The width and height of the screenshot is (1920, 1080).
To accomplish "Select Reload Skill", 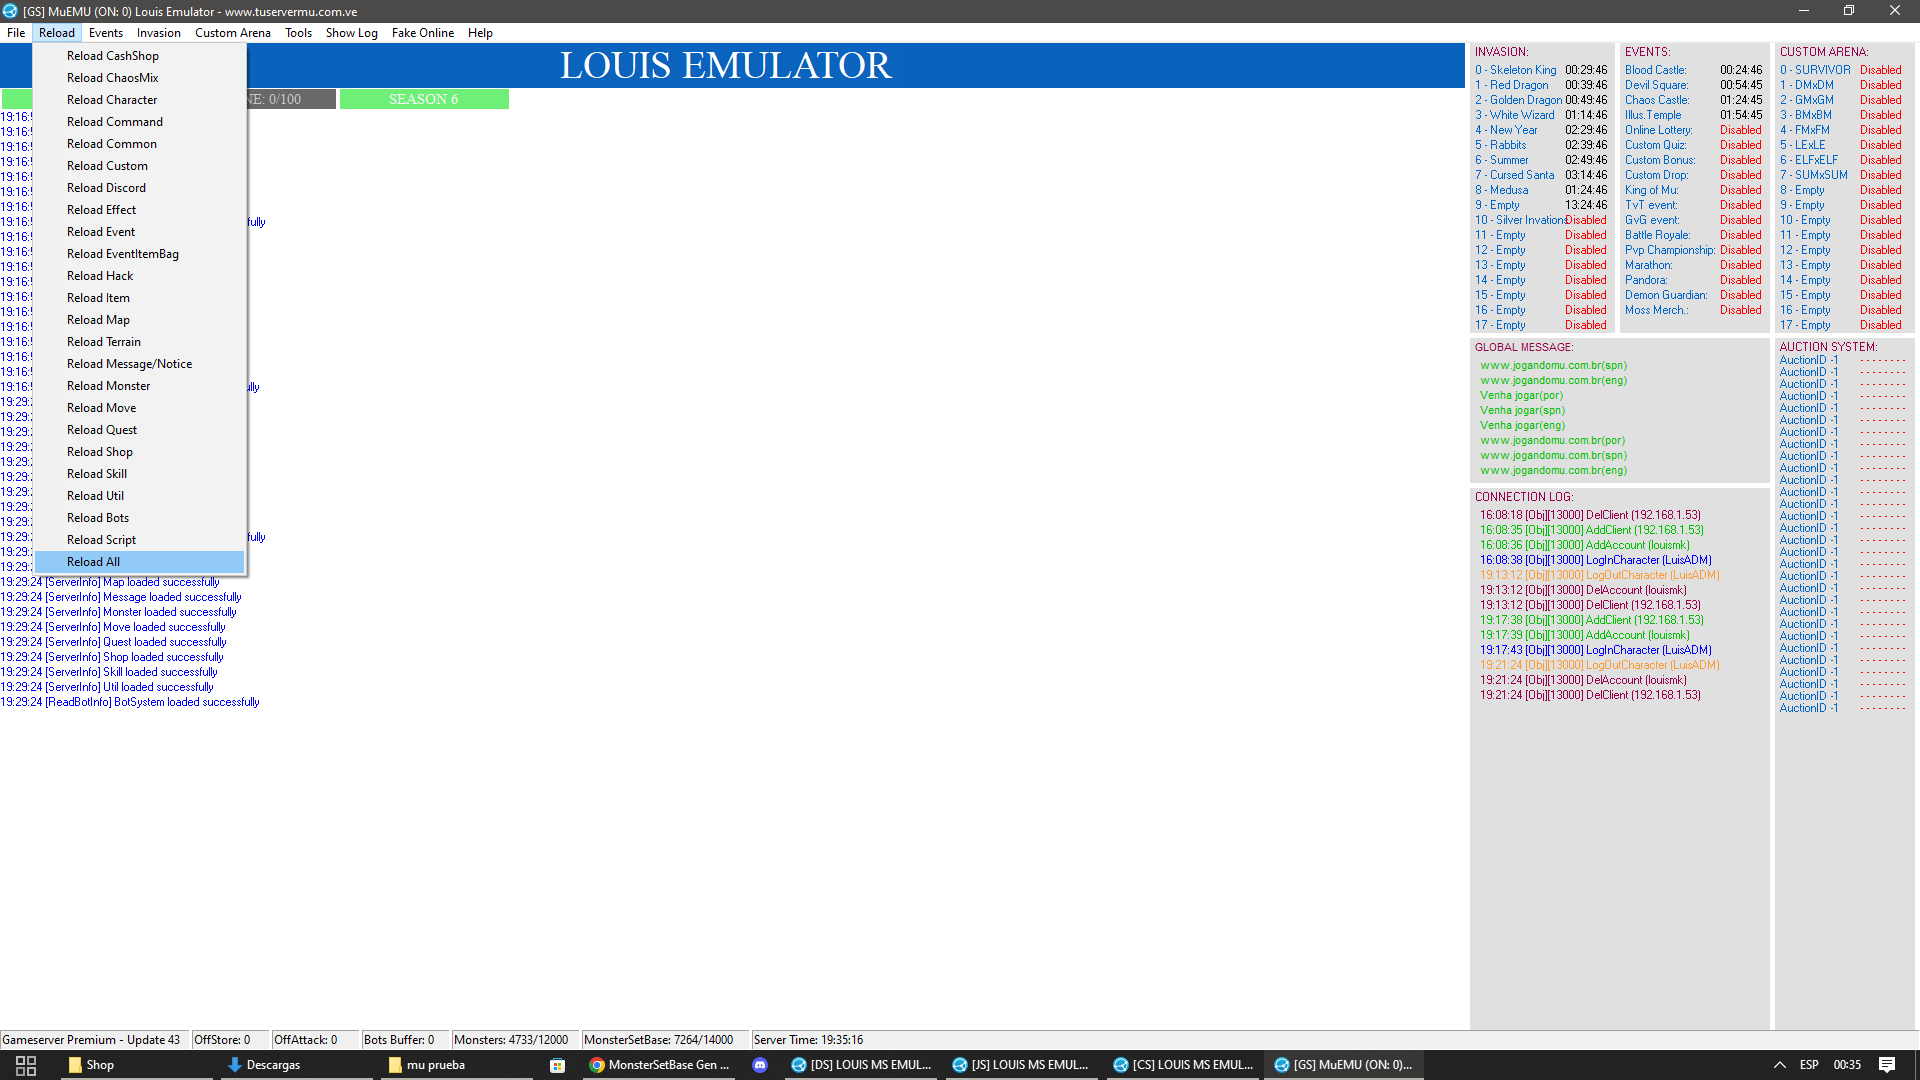I will coord(140,474).
